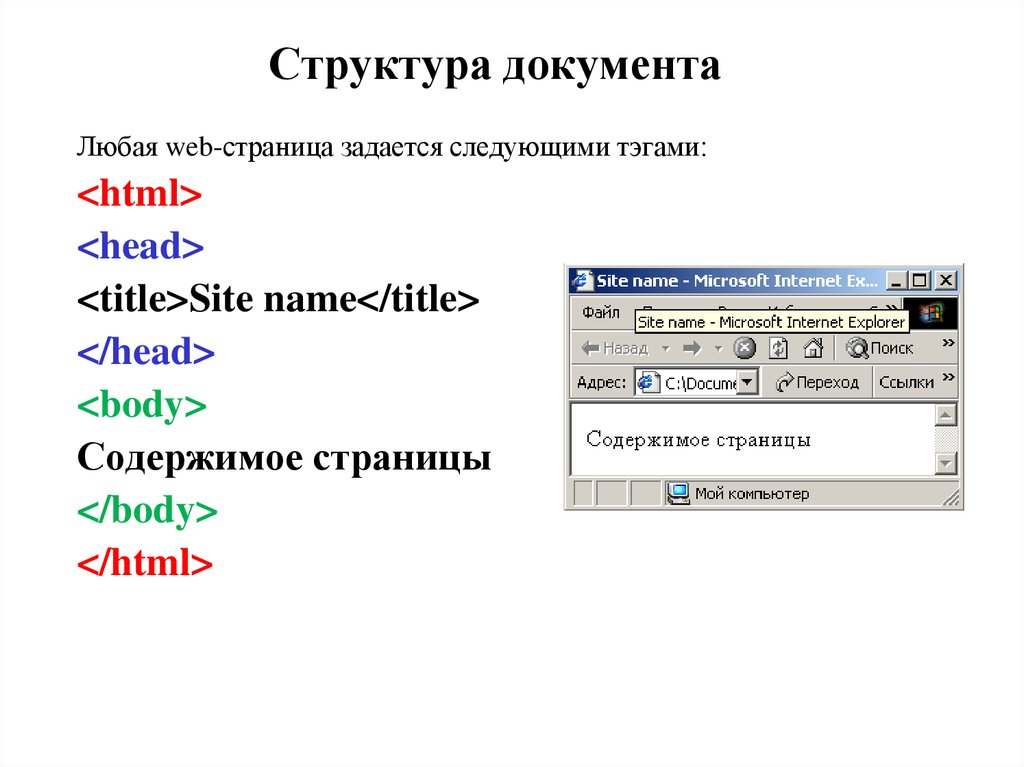Open the Поиск search button

(879, 348)
